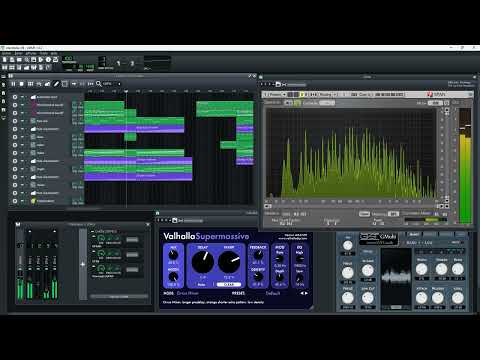The width and height of the screenshot is (480, 360).
Task: Toggle auto-scrolling in Song Editor toolbar
Action: click(x=74, y=84)
